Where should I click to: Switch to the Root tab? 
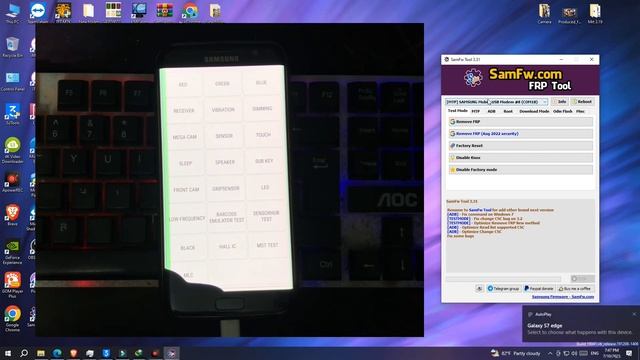click(x=508, y=111)
